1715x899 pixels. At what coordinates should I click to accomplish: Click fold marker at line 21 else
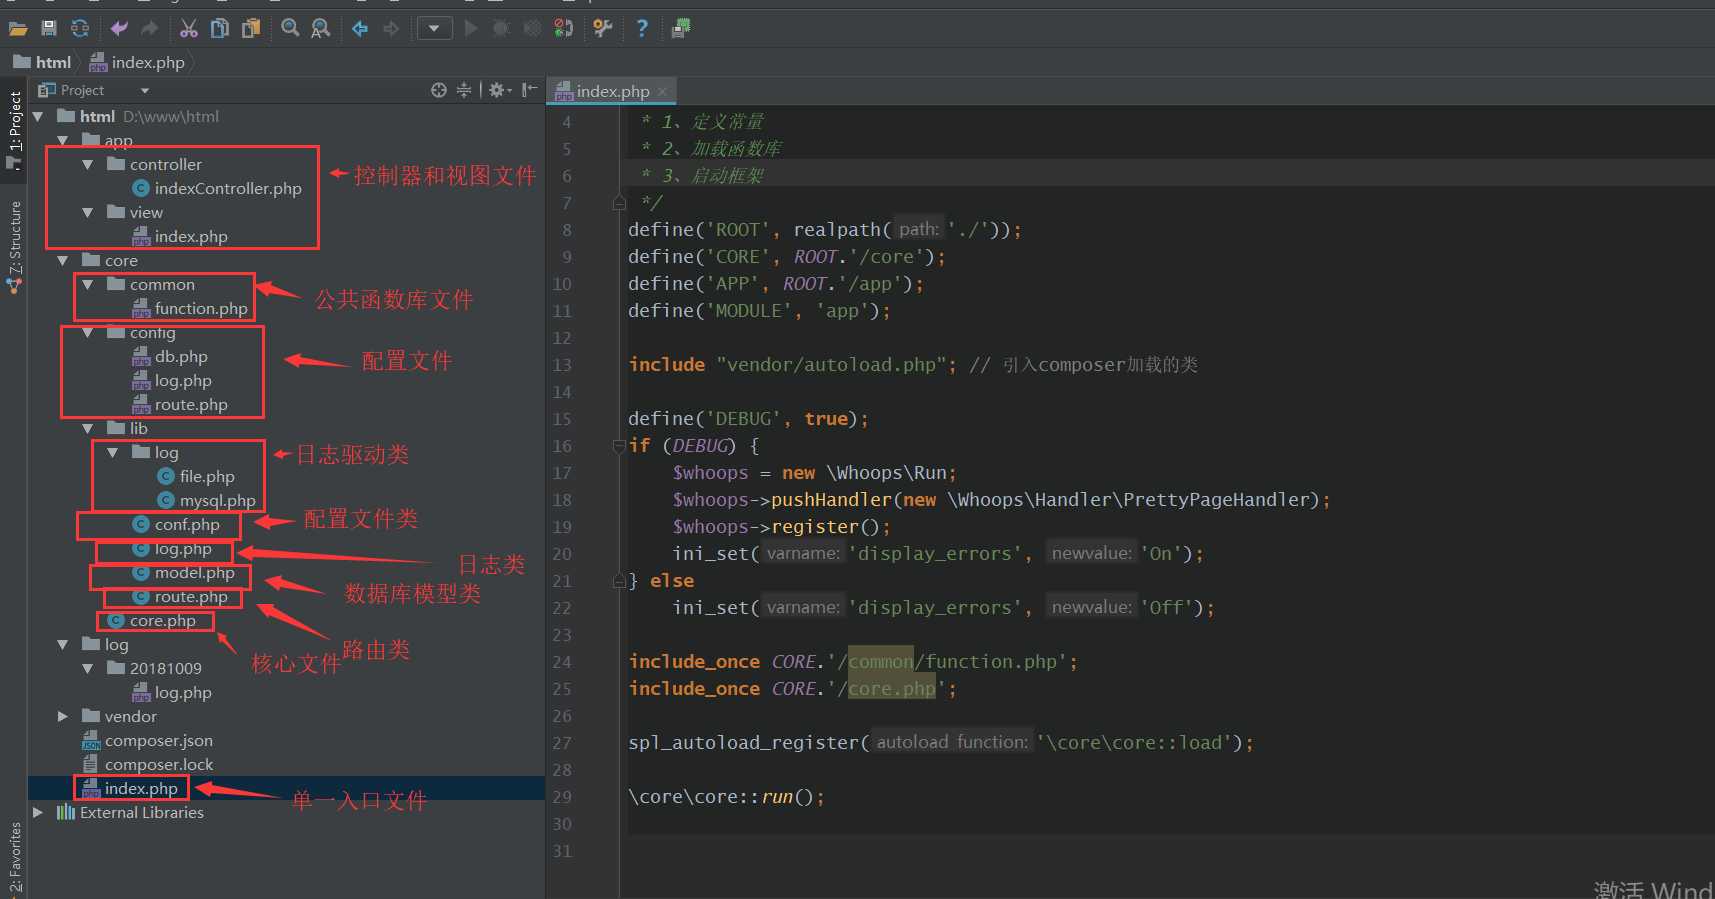[x=619, y=581]
